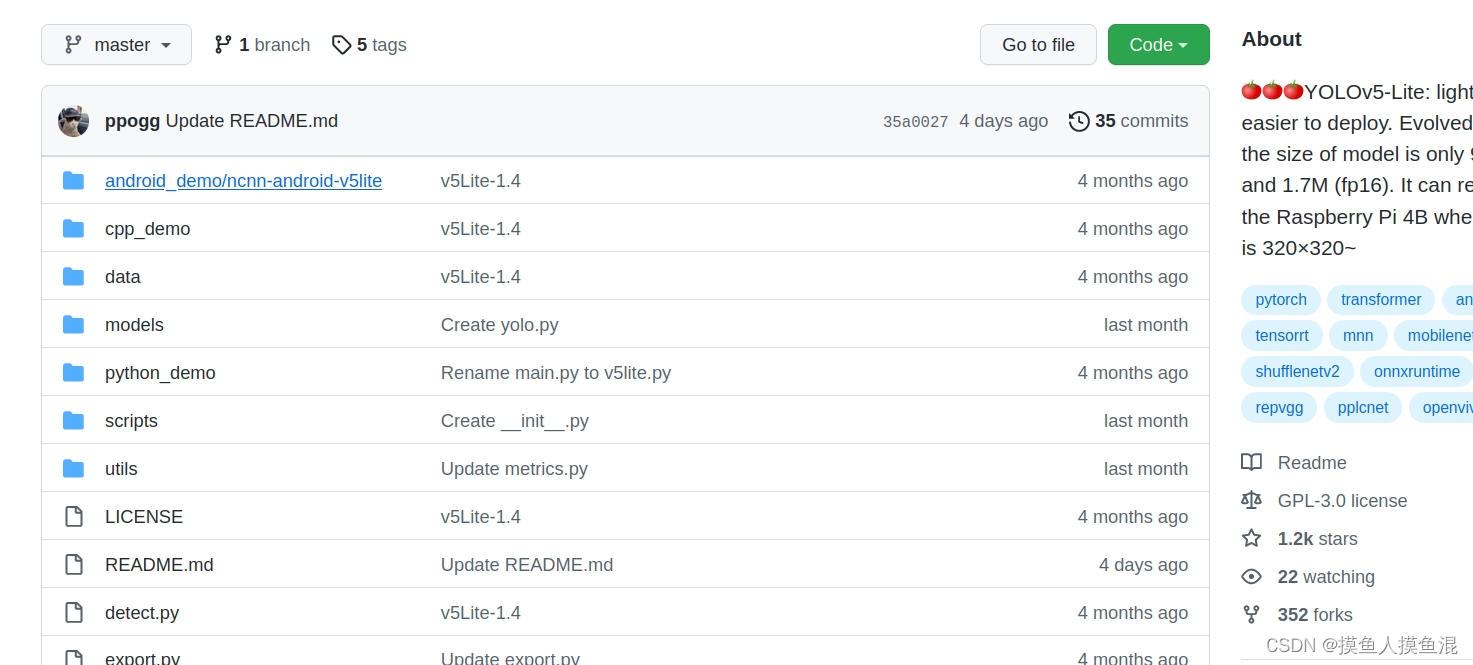
Task: Select the transformer topic tag
Action: click(x=1381, y=300)
